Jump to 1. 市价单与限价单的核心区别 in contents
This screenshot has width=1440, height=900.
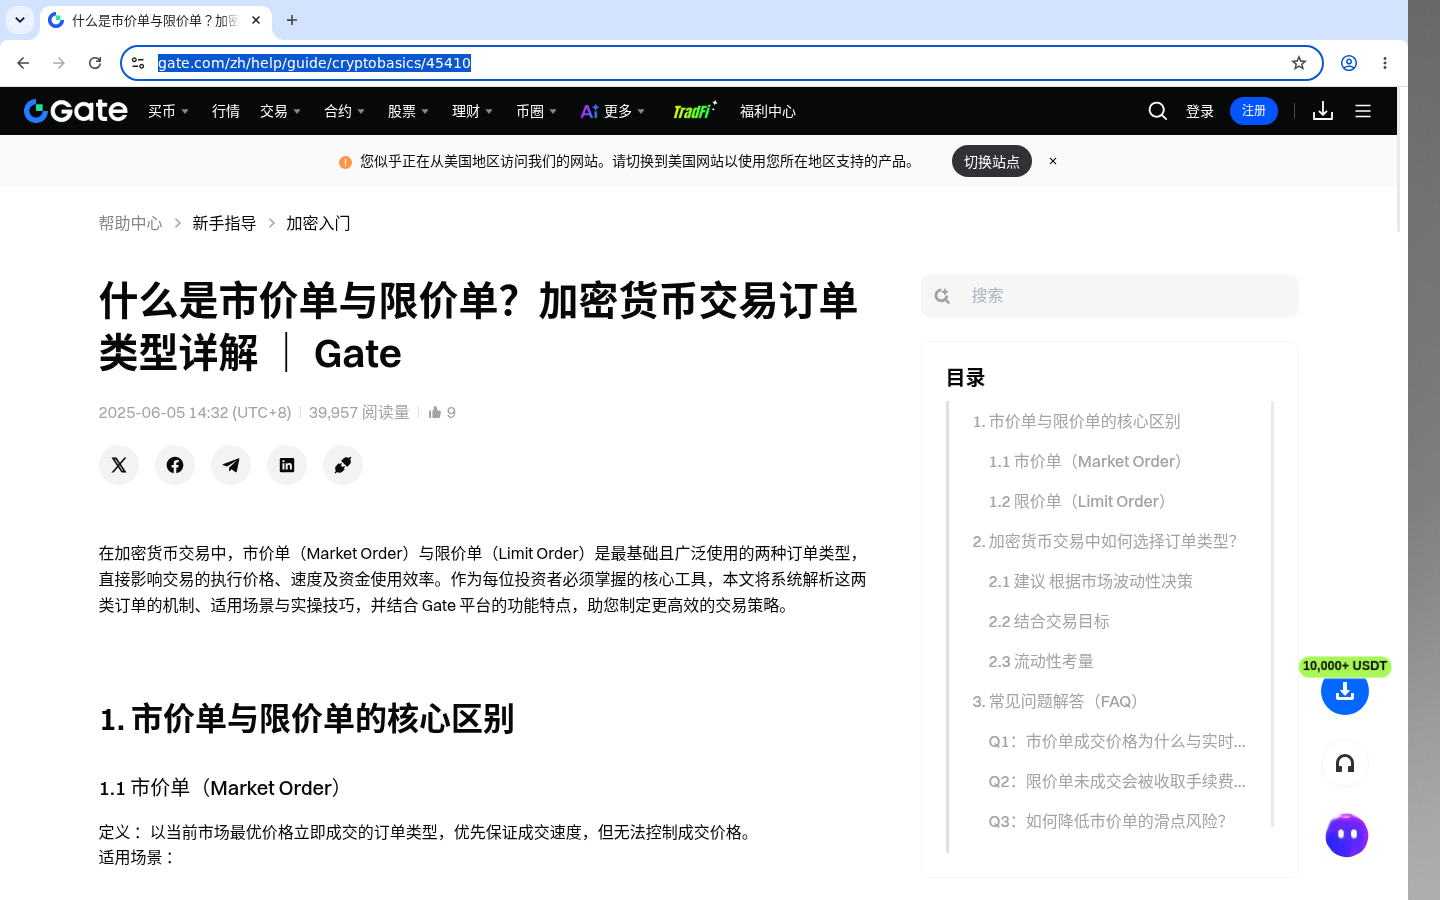point(1076,421)
